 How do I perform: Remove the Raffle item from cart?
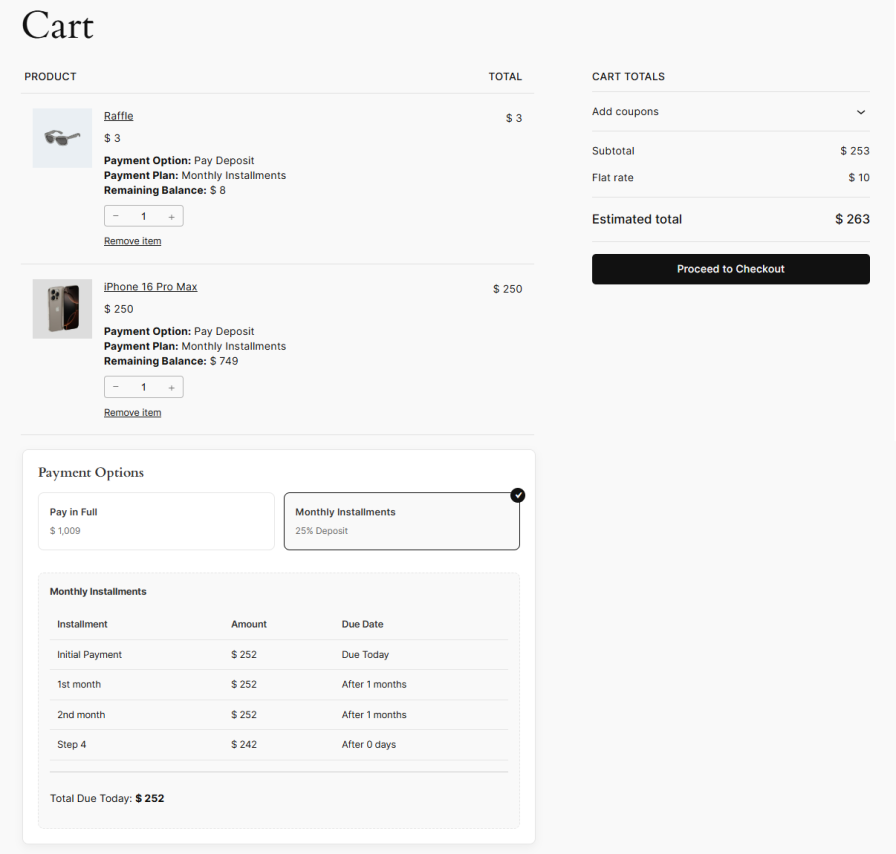[133, 241]
